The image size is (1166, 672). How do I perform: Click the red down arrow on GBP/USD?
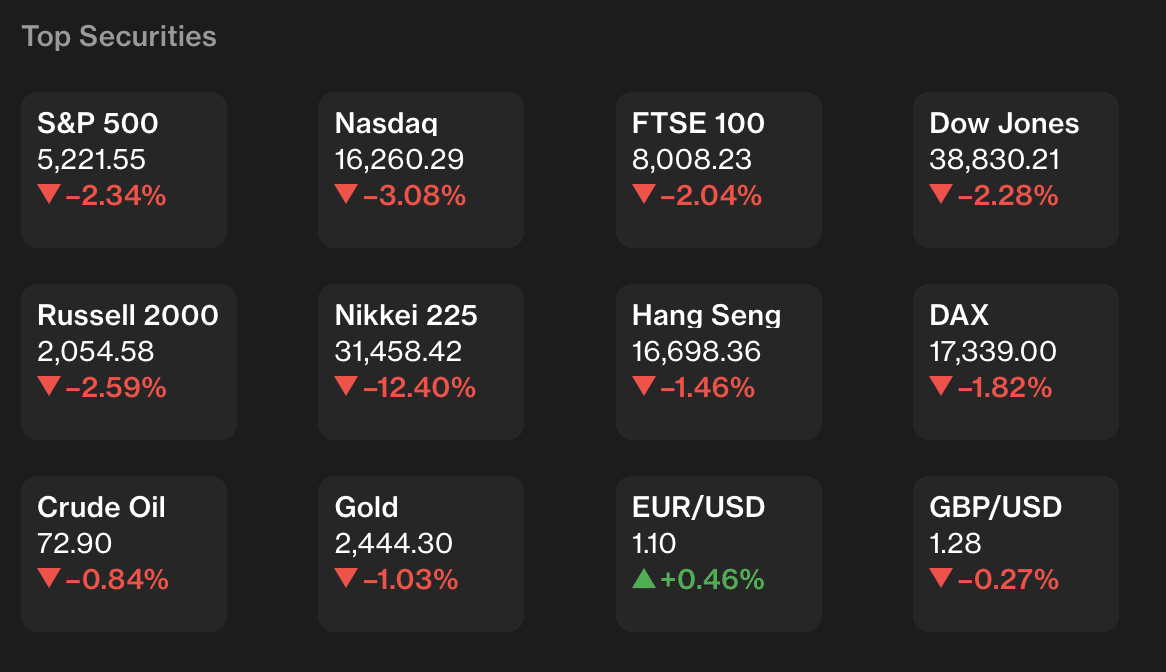coord(941,578)
